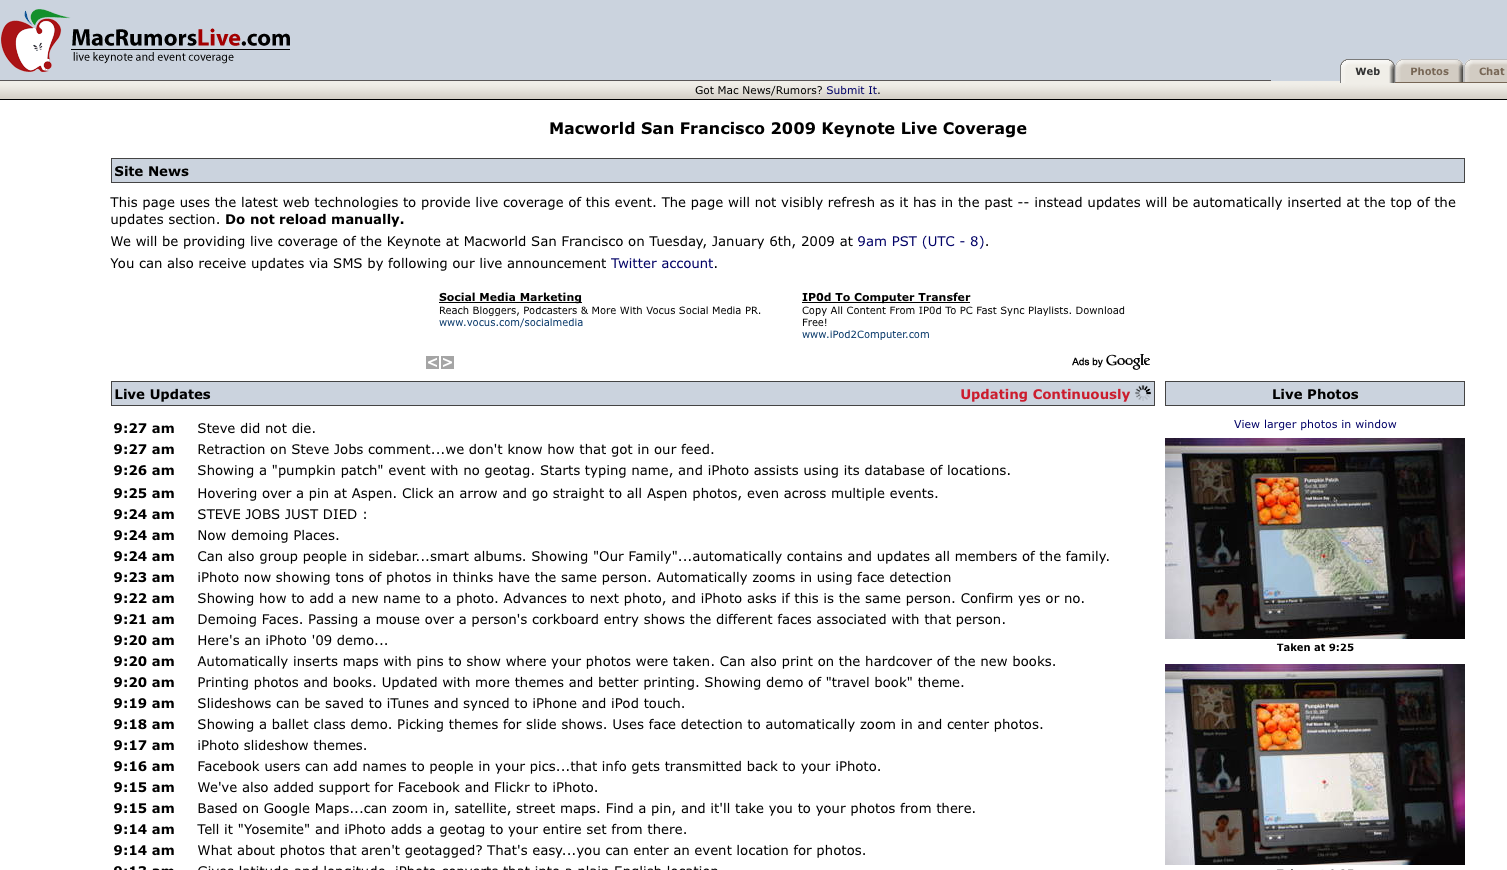Click the 'iPhoto slideshow themes.' update
Viewport: 1507px width, 870px height.
[x=282, y=745]
